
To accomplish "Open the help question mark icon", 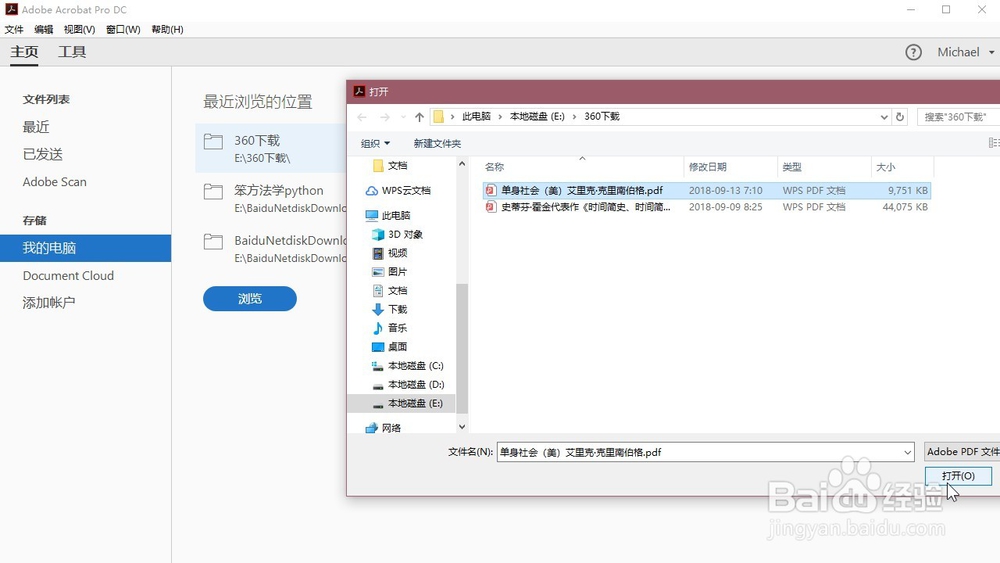I will (913, 52).
